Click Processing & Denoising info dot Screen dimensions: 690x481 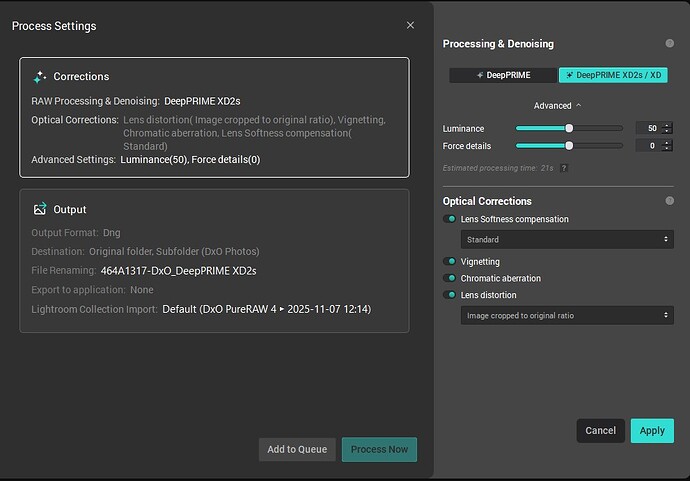[669, 43]
